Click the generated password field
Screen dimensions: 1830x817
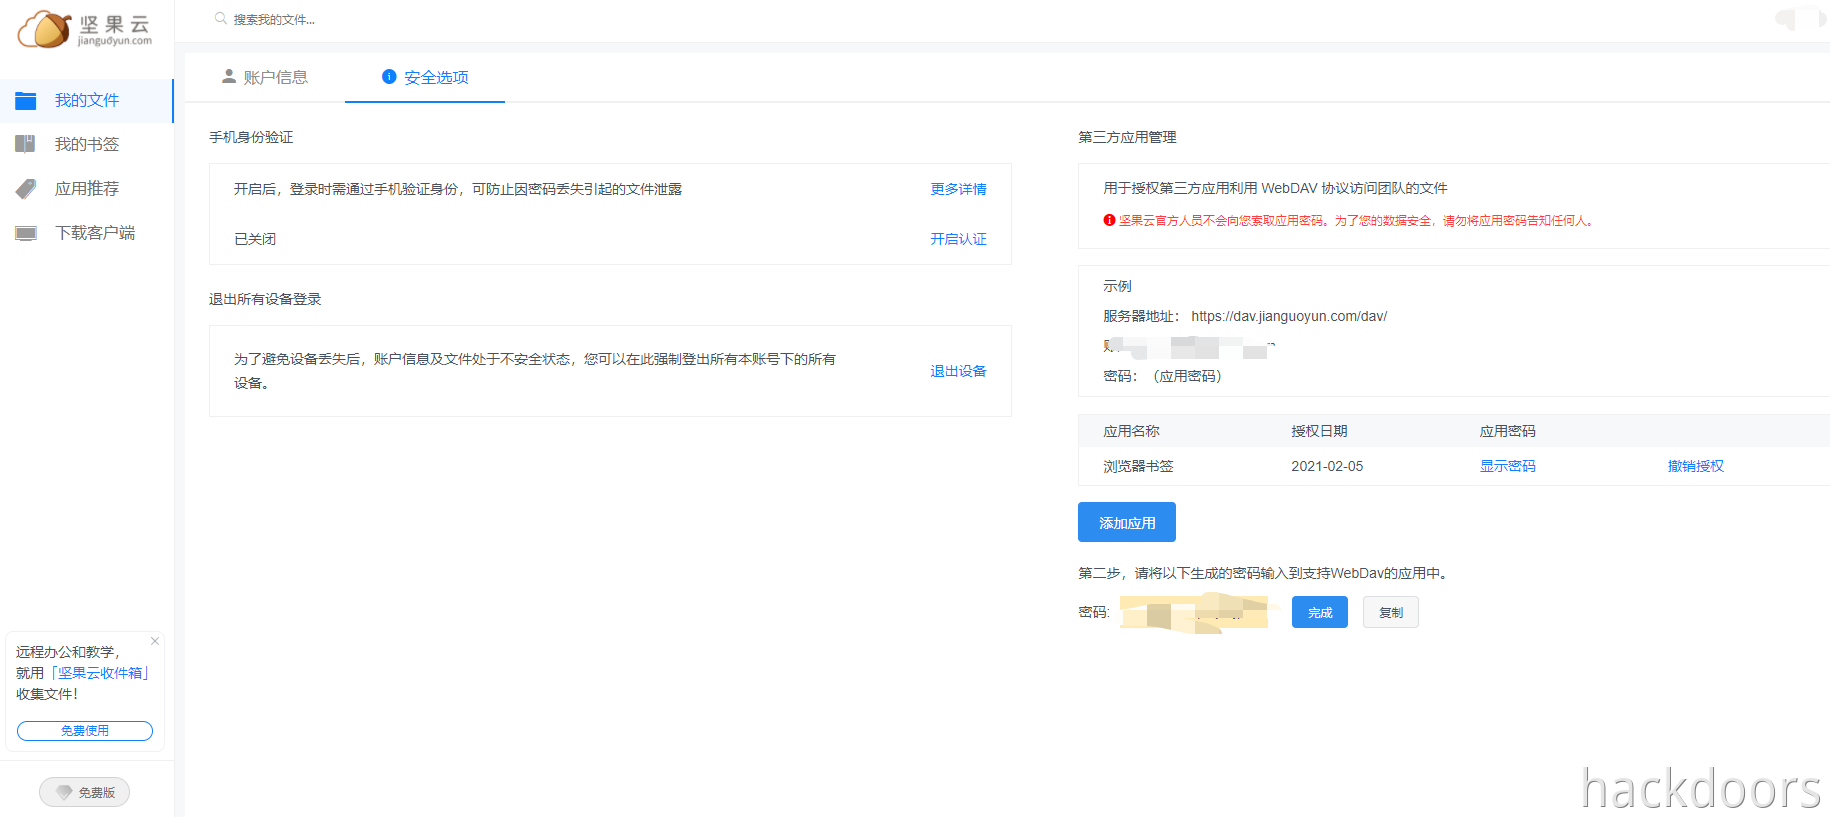(x=1195, y=612)
